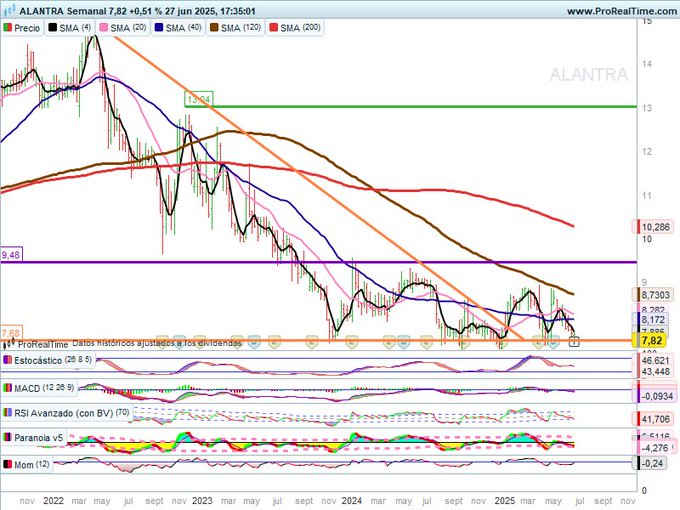Click the pink SMA (20) swatch
Viewport: 680px width, 510px height.
[x=104, y=28]
